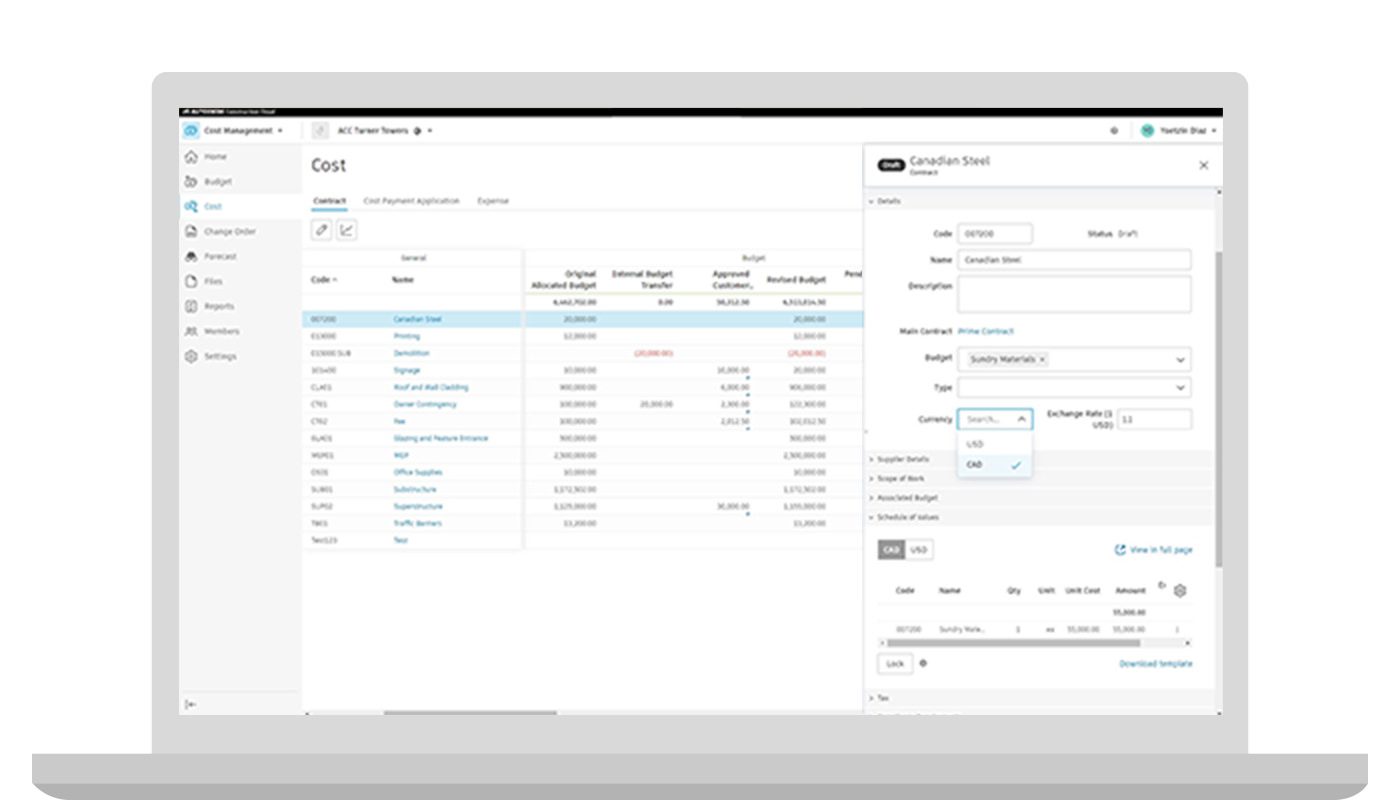Viewport: 1400px width, 800px height.
Task: Switch to the Expense tab
Action: pyautogui.click(x=493, y=201)
